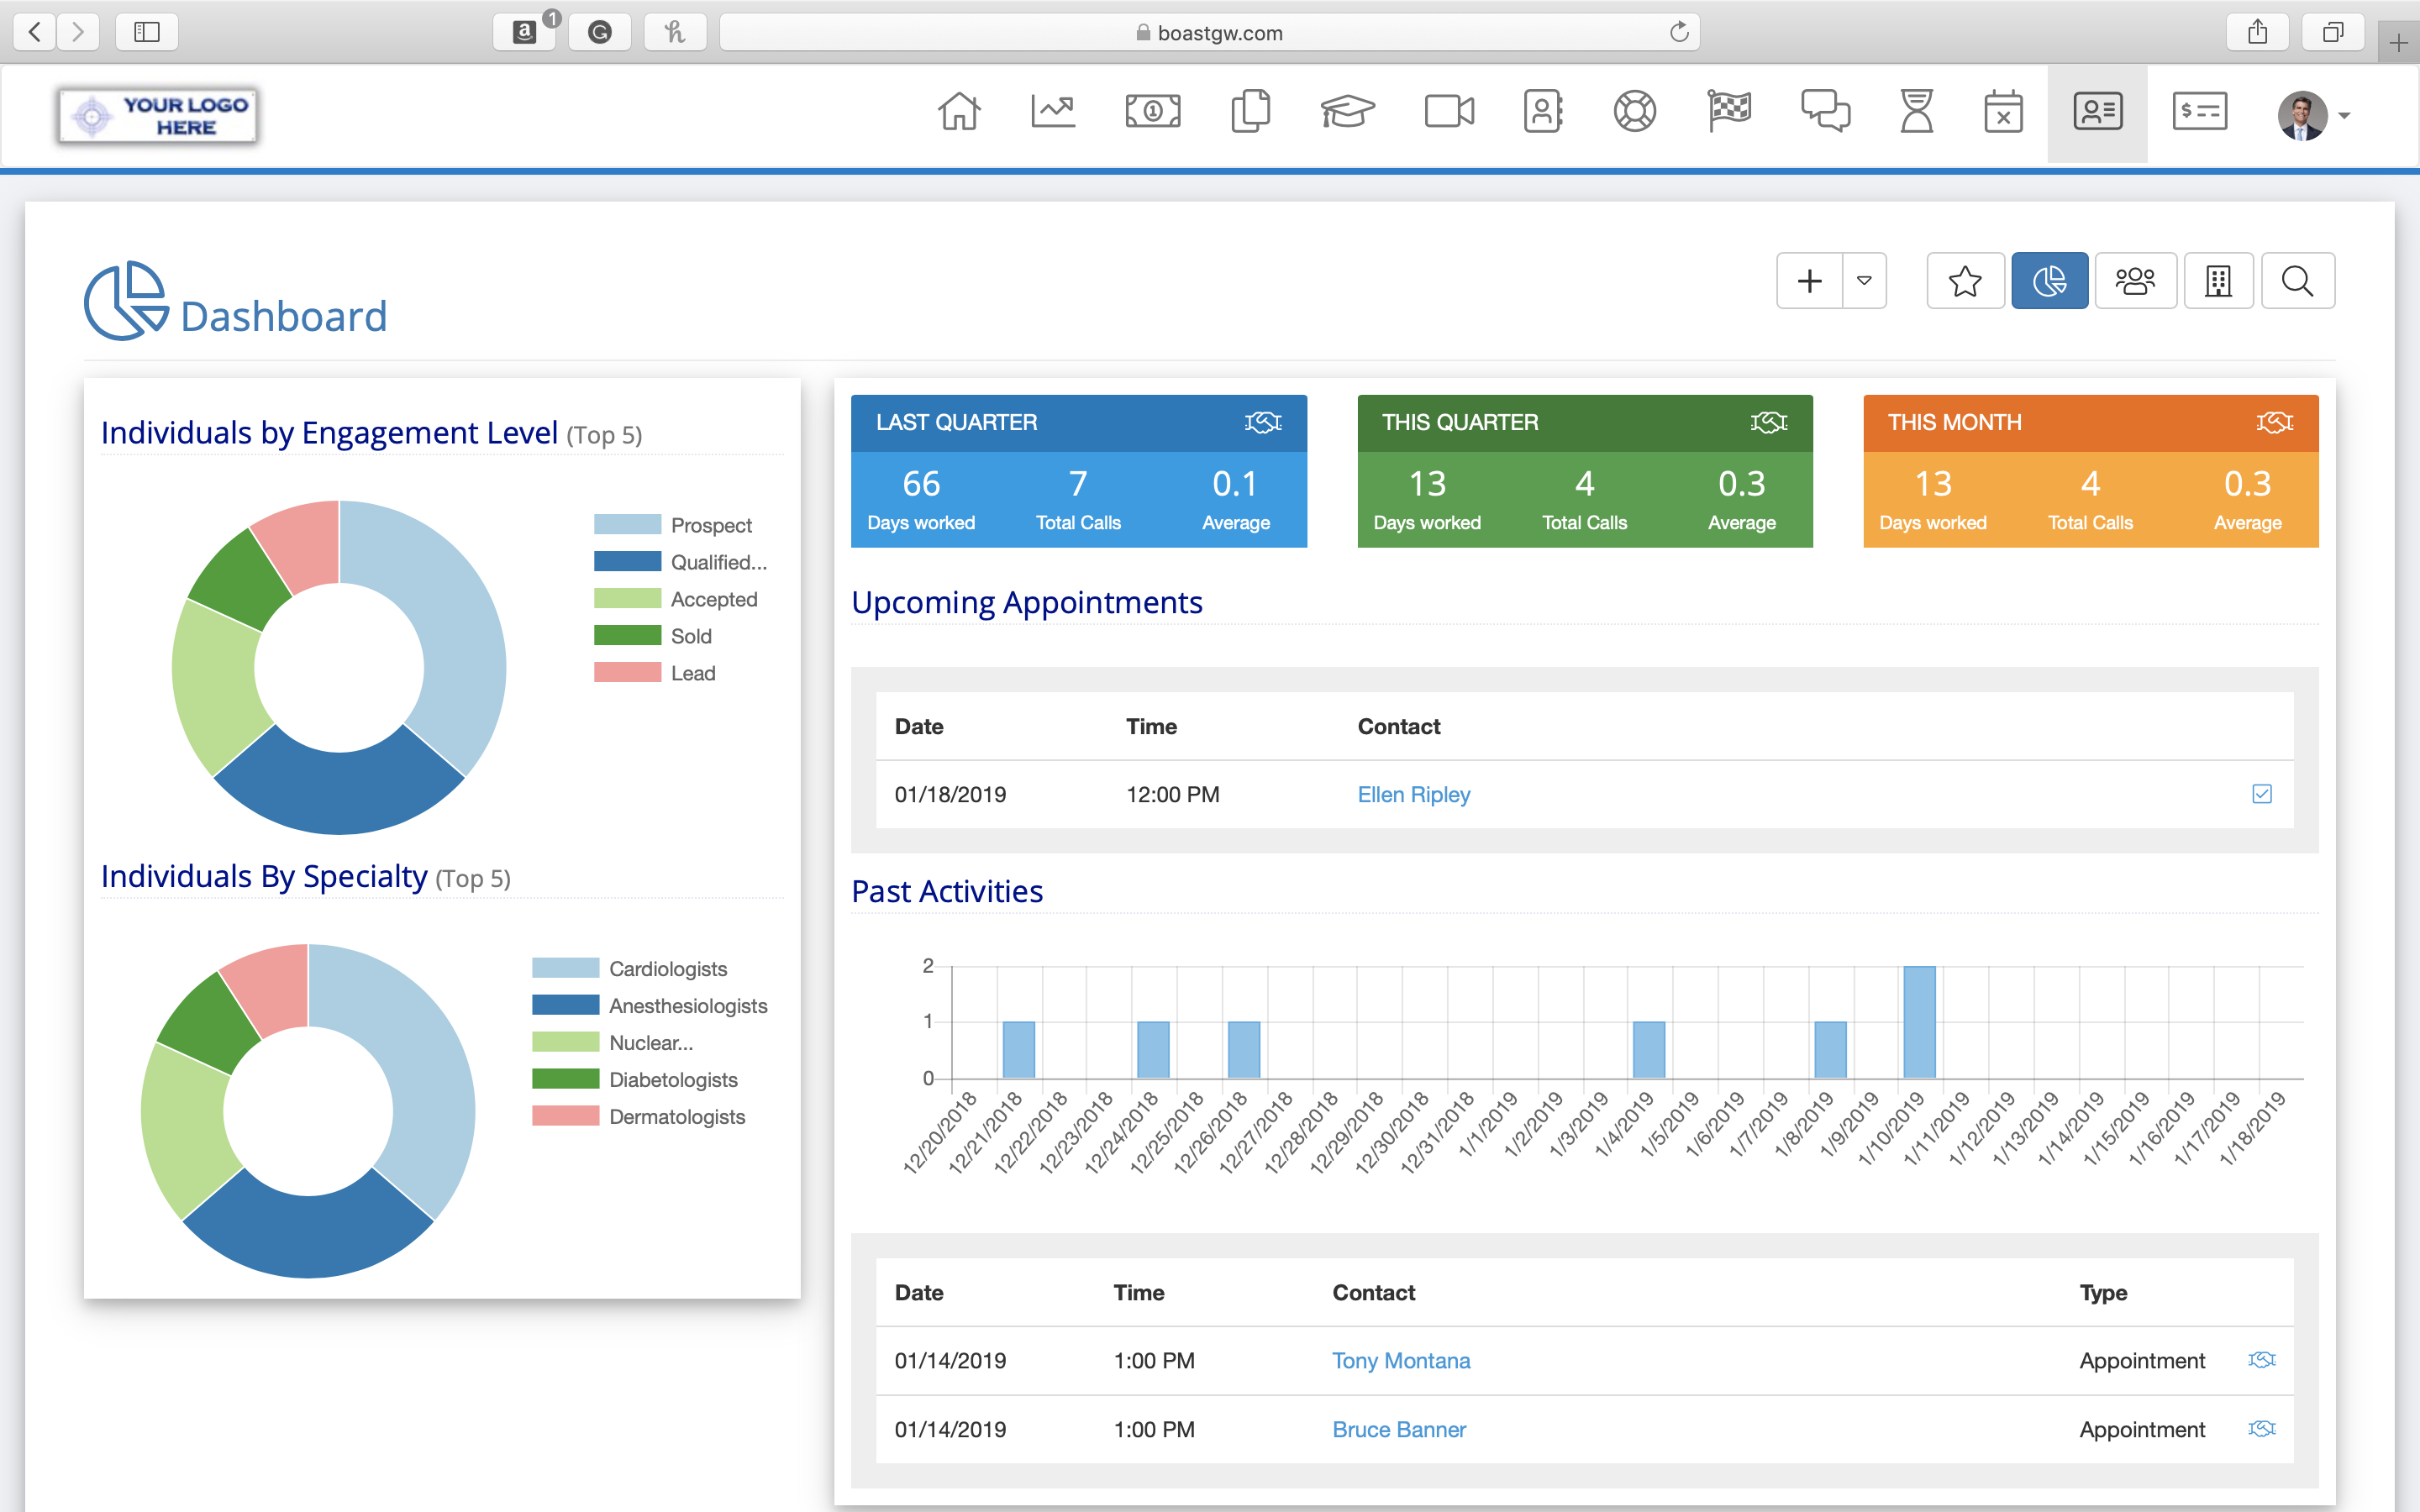The height and width of the screenshot is (1512, 2420).
Task: Toggle the Prospect legend item
Action: coord(710,525)
